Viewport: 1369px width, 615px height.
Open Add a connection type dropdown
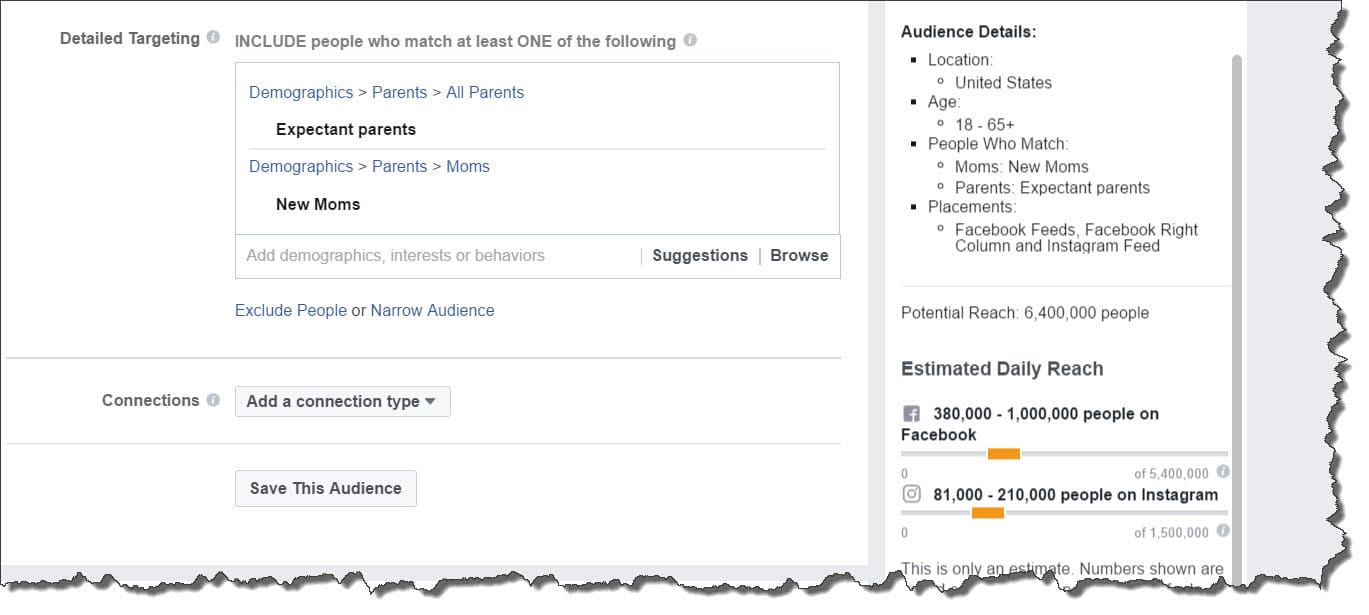point(343,402)
